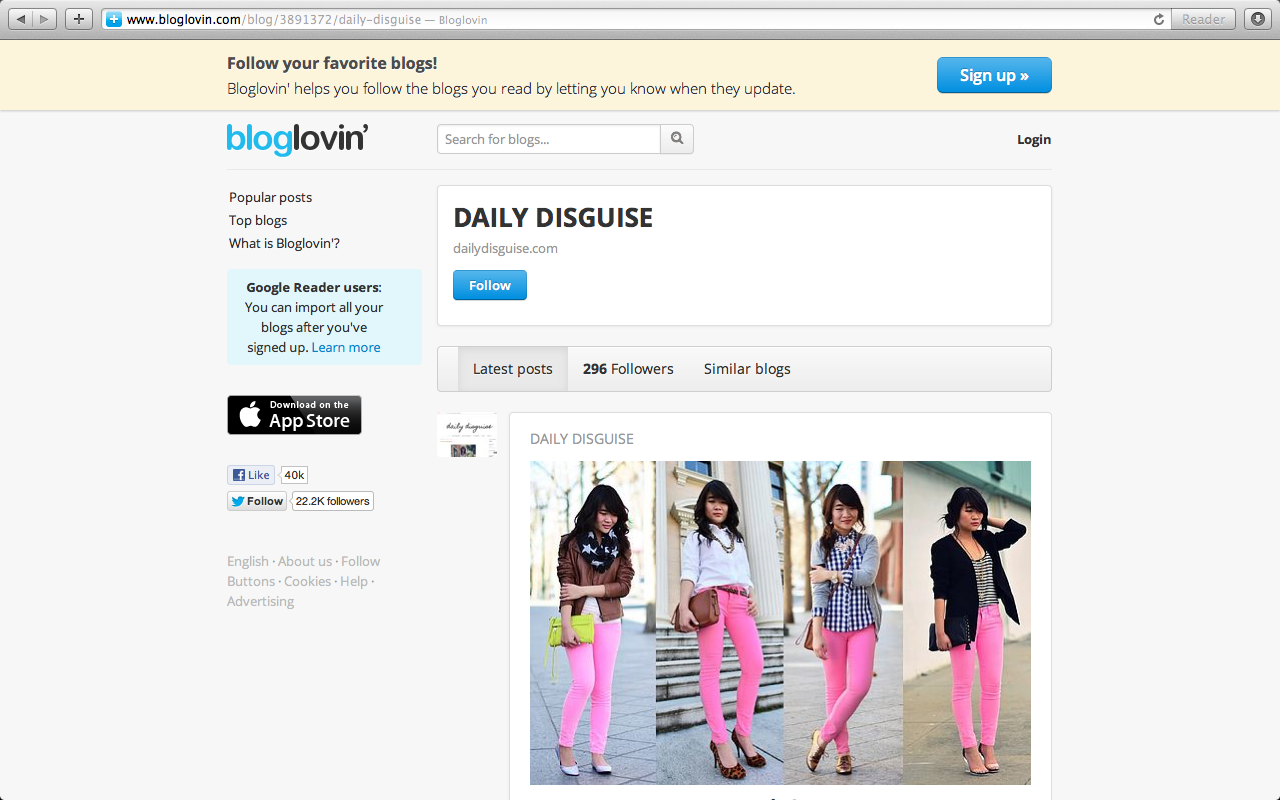Screen dimensions: 1280x800
Task: Reload the page using the refresh icon
Action: pyautogui.click(x=1159, y=19)
